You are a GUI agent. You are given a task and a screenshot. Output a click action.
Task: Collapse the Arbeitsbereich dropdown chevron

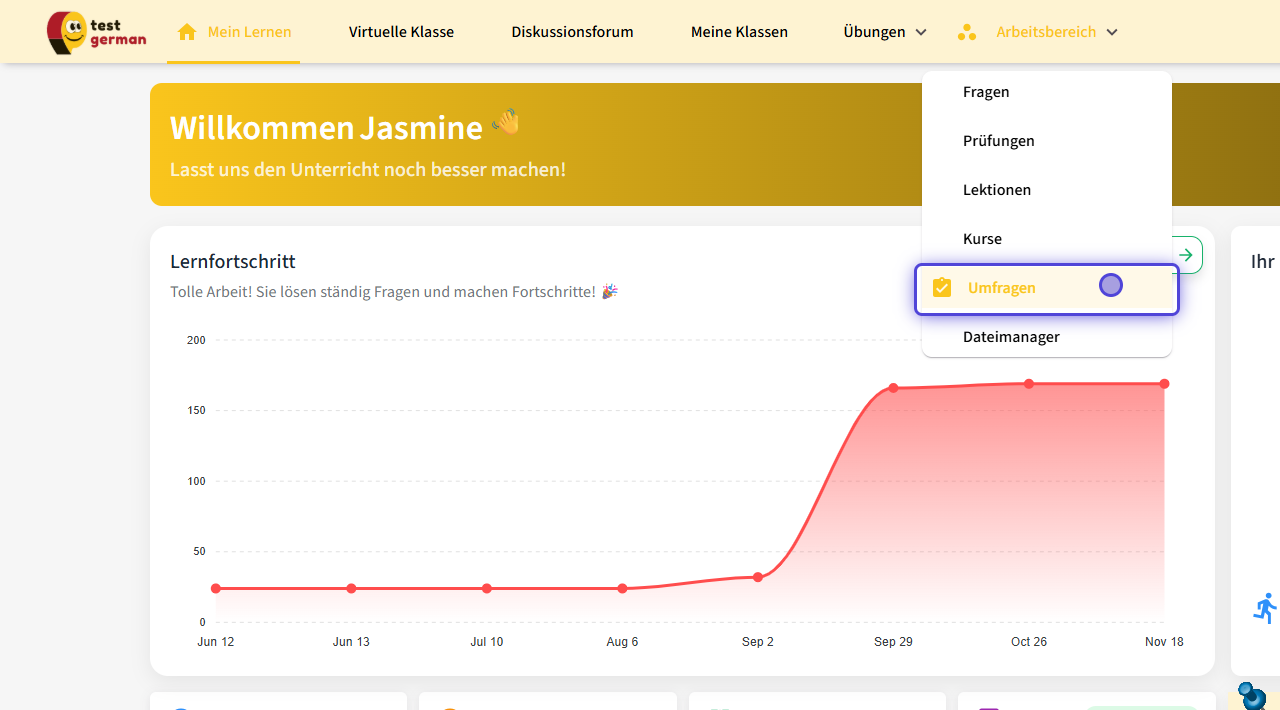pyautogui.click(x=1112, y=32)
